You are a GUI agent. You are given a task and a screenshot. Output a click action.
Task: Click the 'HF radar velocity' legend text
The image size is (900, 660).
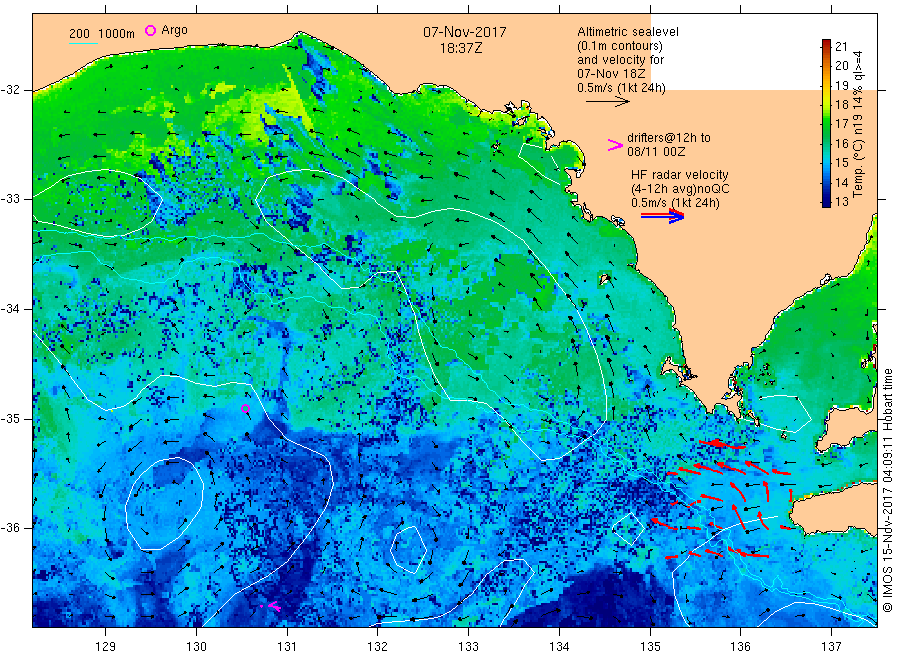click(680, 175)
